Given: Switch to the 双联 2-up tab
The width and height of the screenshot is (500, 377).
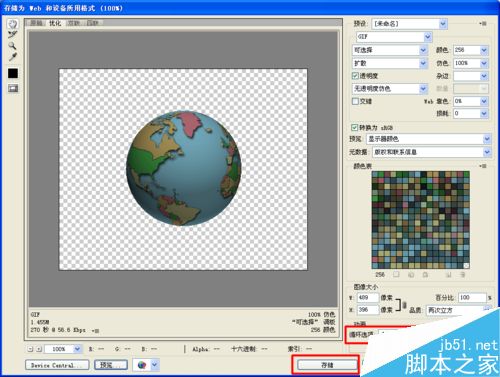Looking at the screenshot, I should tap(74, 23).
